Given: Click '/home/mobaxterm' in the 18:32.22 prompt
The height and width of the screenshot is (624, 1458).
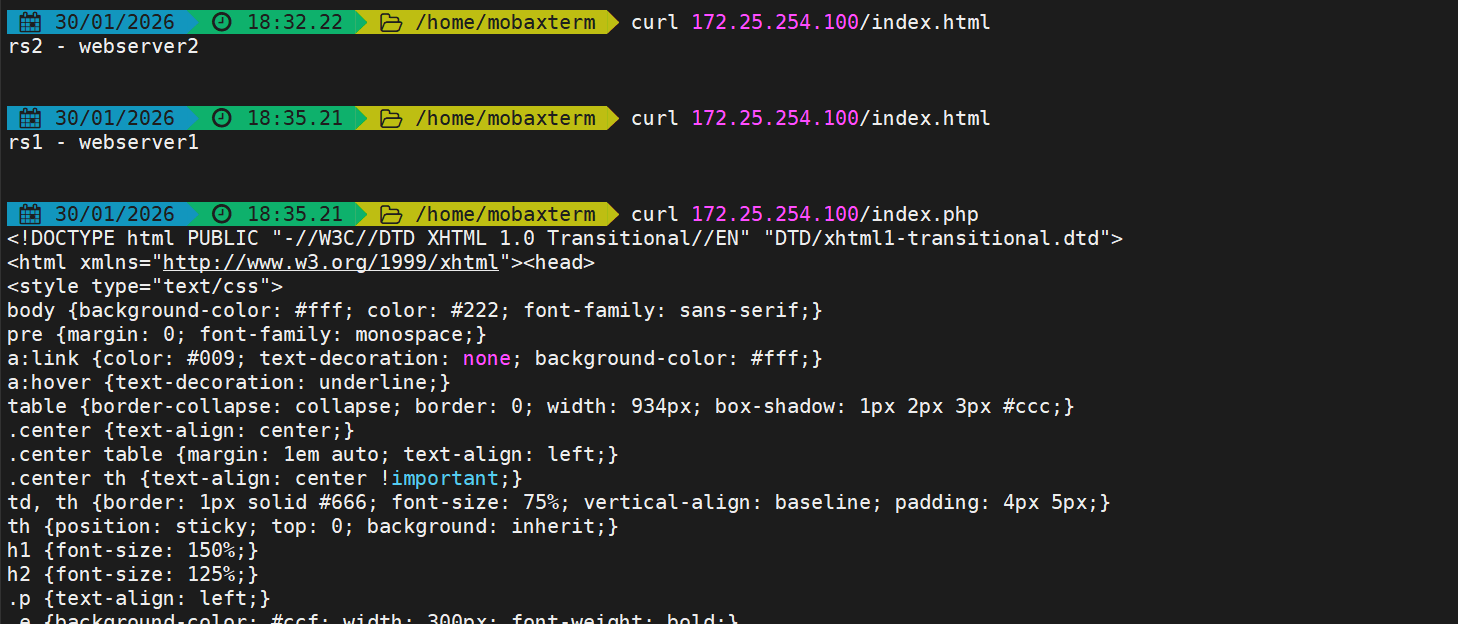Looking at the screenshot, I should tap(505, 22).
